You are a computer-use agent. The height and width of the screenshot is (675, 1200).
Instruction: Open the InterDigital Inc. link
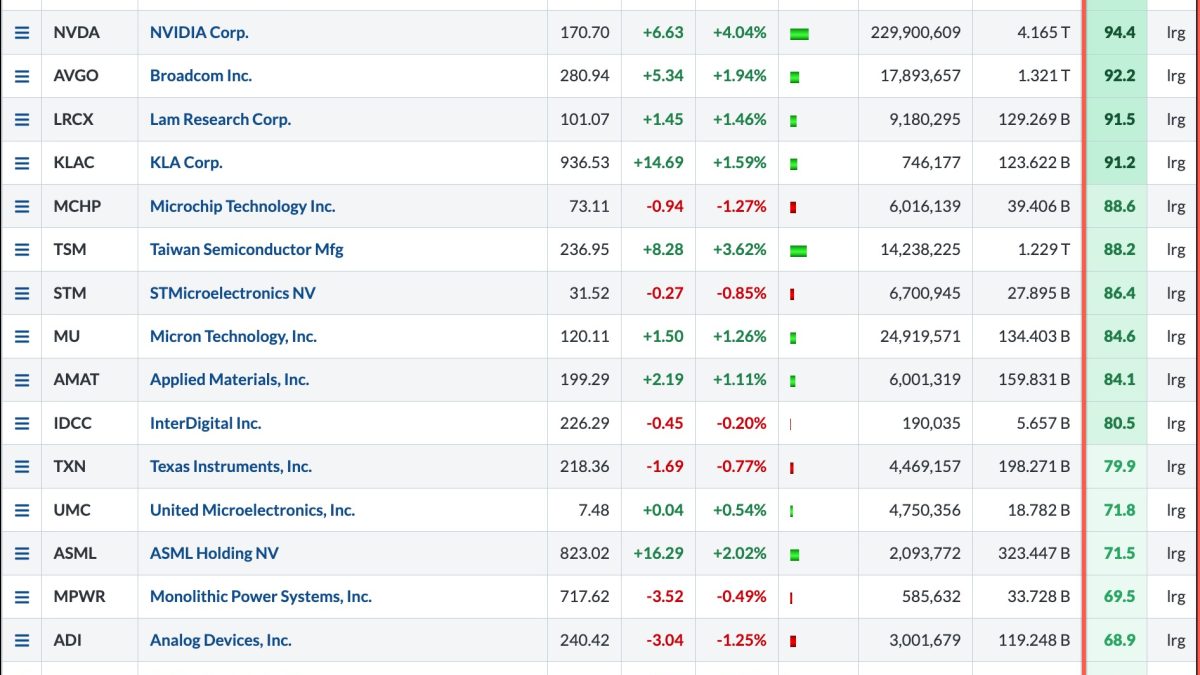[x=205, y=424]
